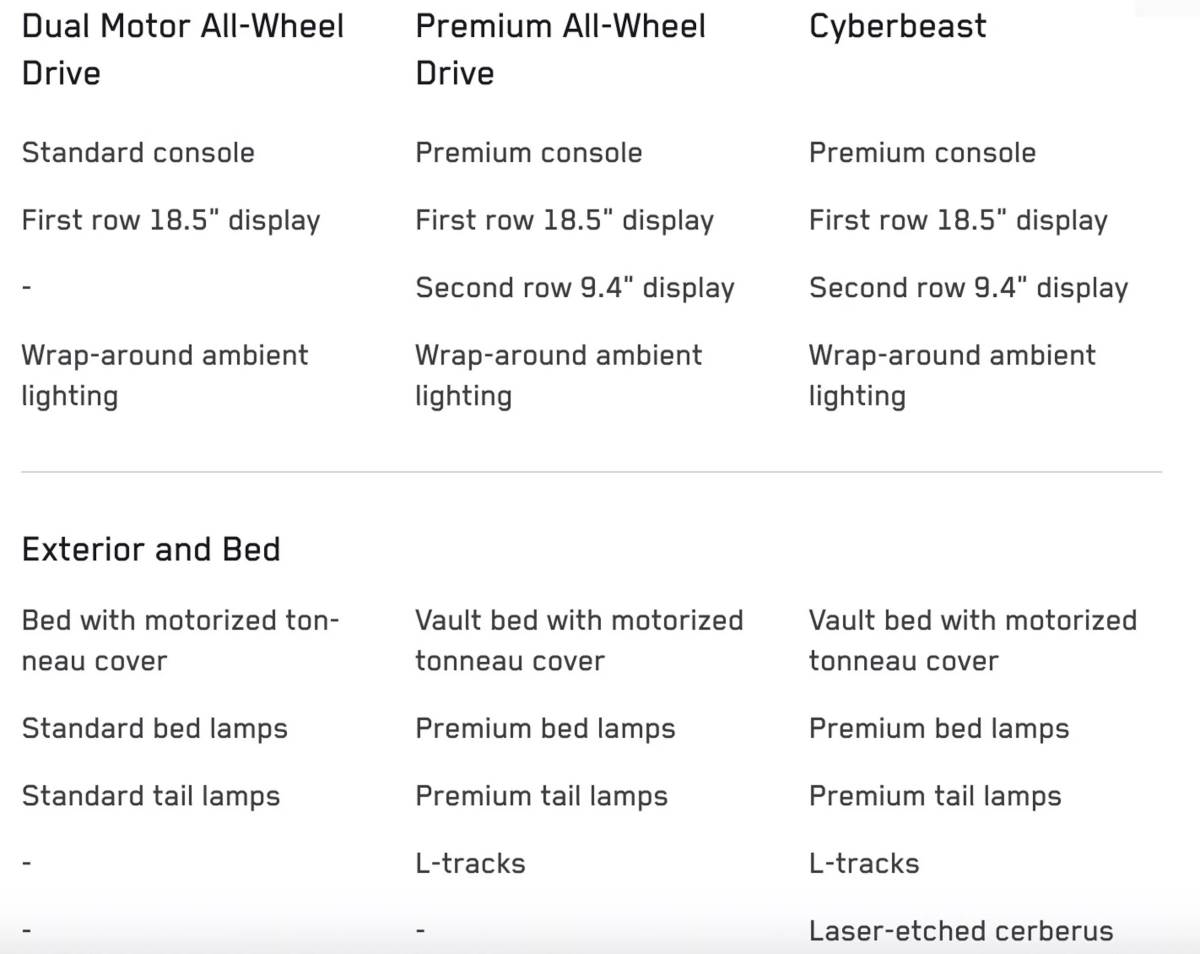This screenshot has width=1200, height=954.
Task: Click Premium bed lamps in Premium All-Wheel column
Action: point(545,728)
